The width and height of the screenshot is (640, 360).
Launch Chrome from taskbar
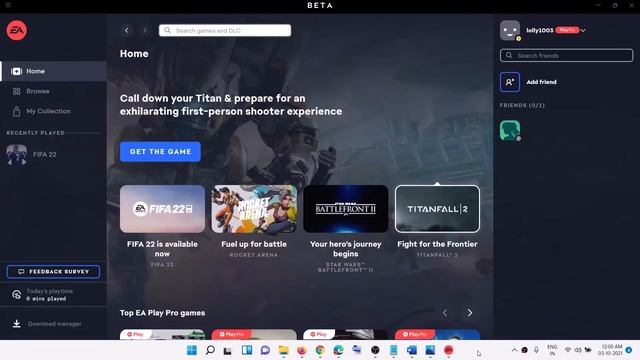click(x=320, y=350)
